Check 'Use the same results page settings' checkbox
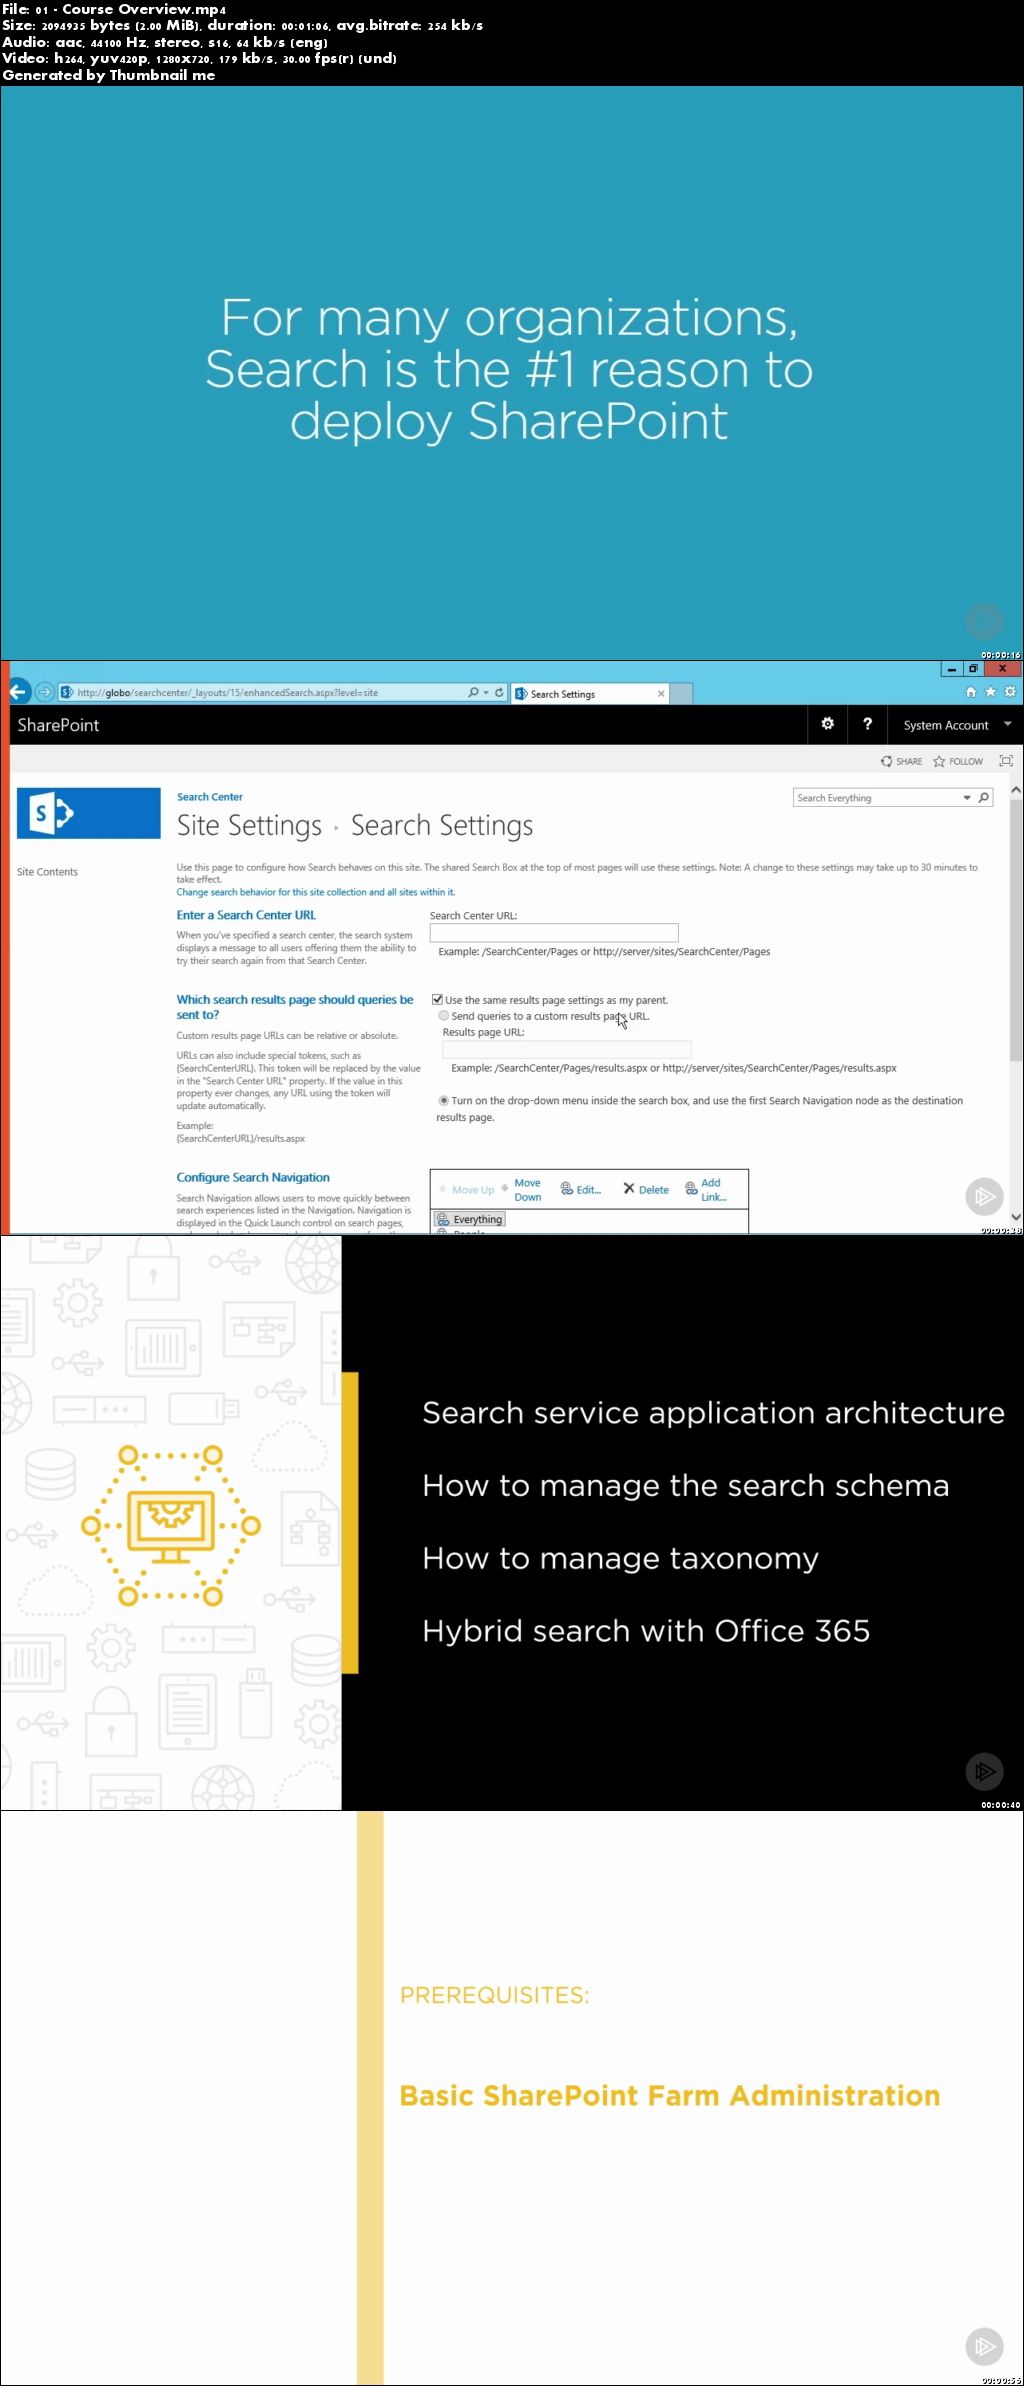The image size is (1024, 2386). coord(437,999)
